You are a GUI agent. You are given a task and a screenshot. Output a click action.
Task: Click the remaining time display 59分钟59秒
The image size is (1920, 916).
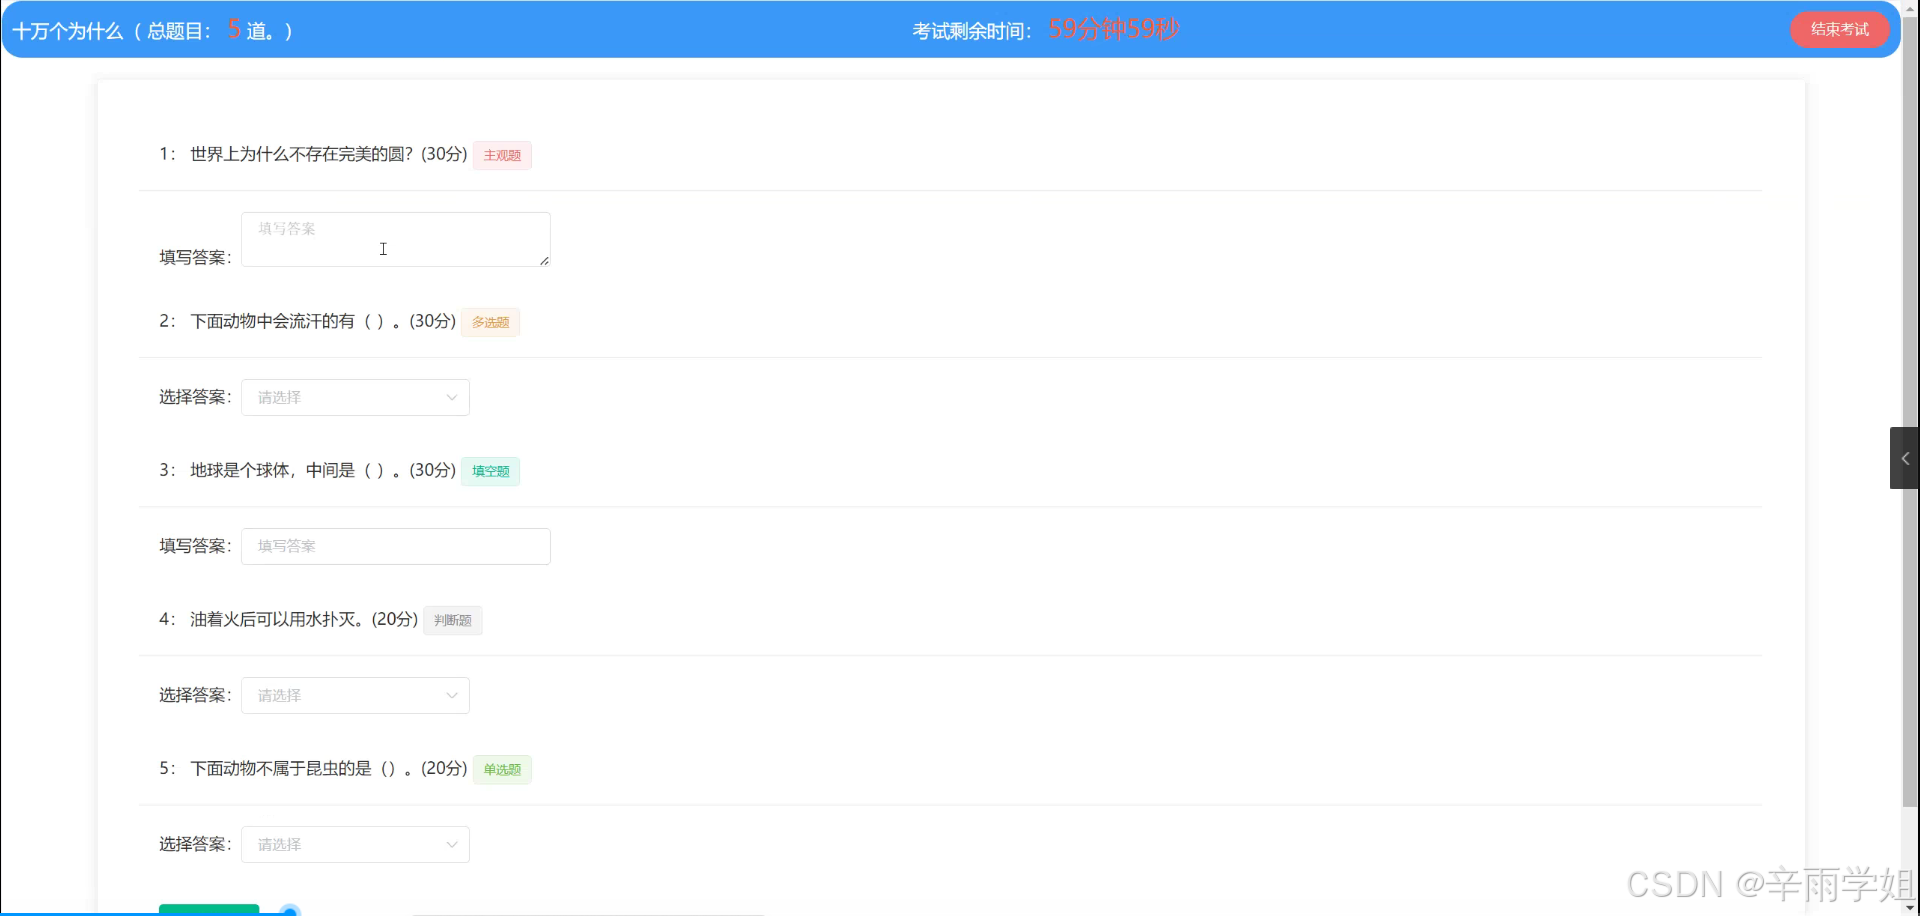1112,30
